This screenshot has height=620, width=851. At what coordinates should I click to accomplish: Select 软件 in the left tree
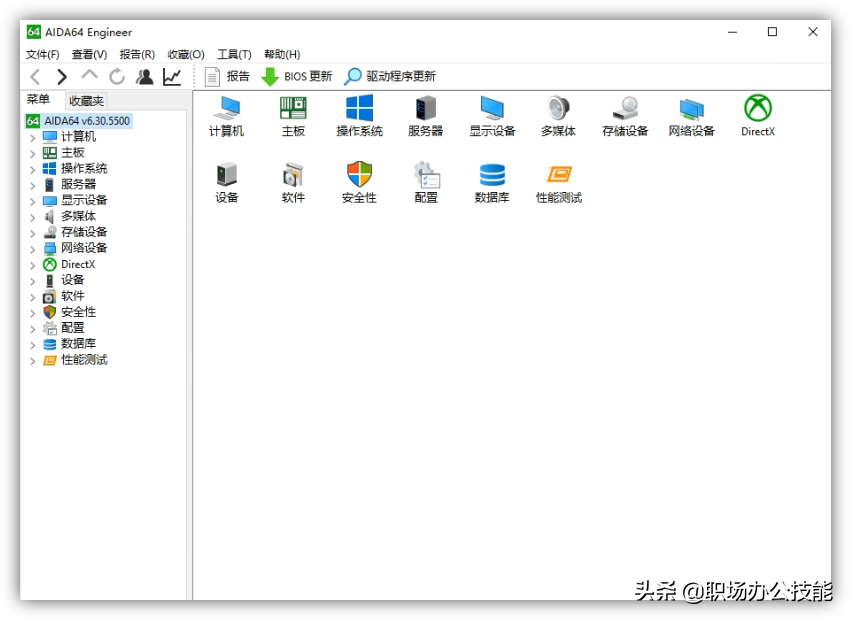(x=72, y=296)
